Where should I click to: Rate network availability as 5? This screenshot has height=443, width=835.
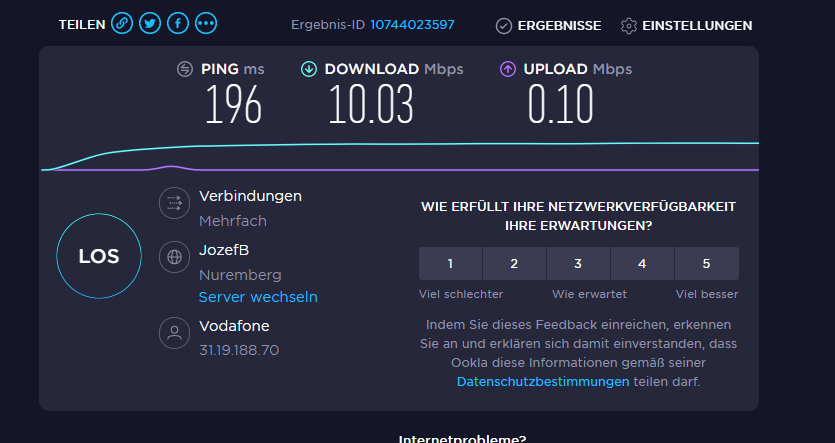click(707, 264)
